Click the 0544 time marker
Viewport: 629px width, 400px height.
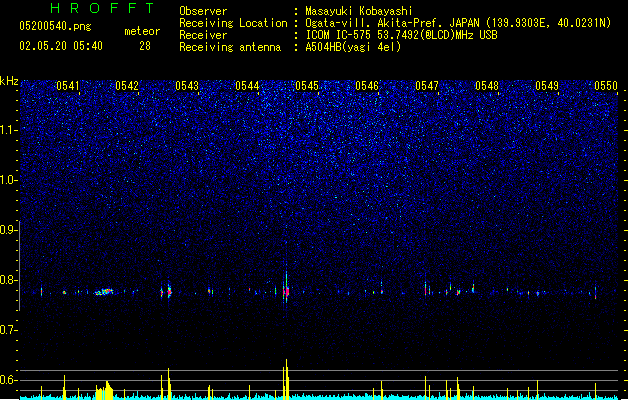(247, 86)
